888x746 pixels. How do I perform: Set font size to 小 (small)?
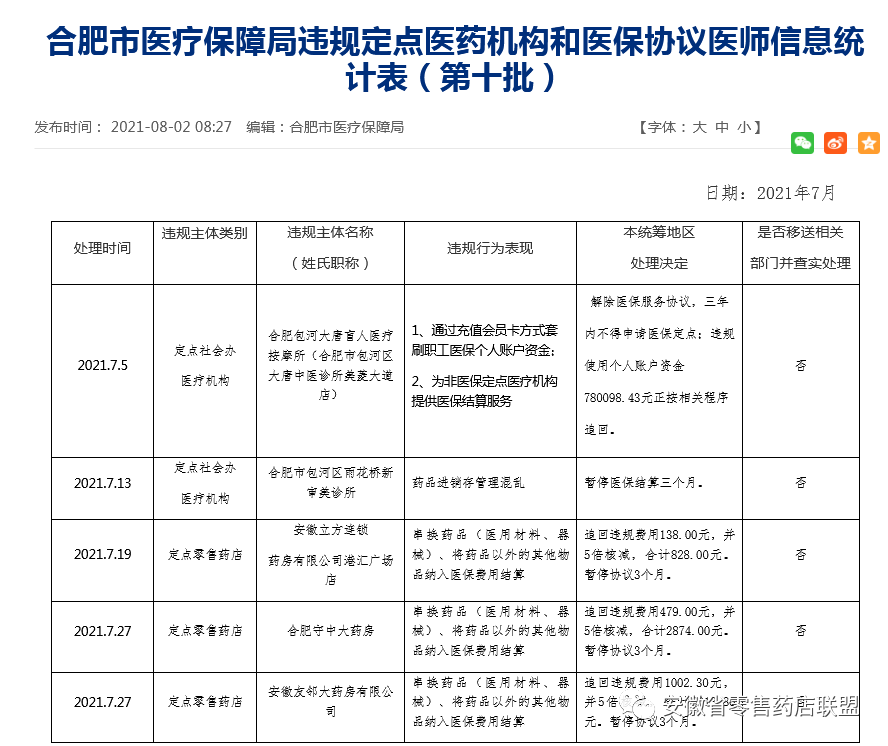pyautogui.click(x=743, y=127)
